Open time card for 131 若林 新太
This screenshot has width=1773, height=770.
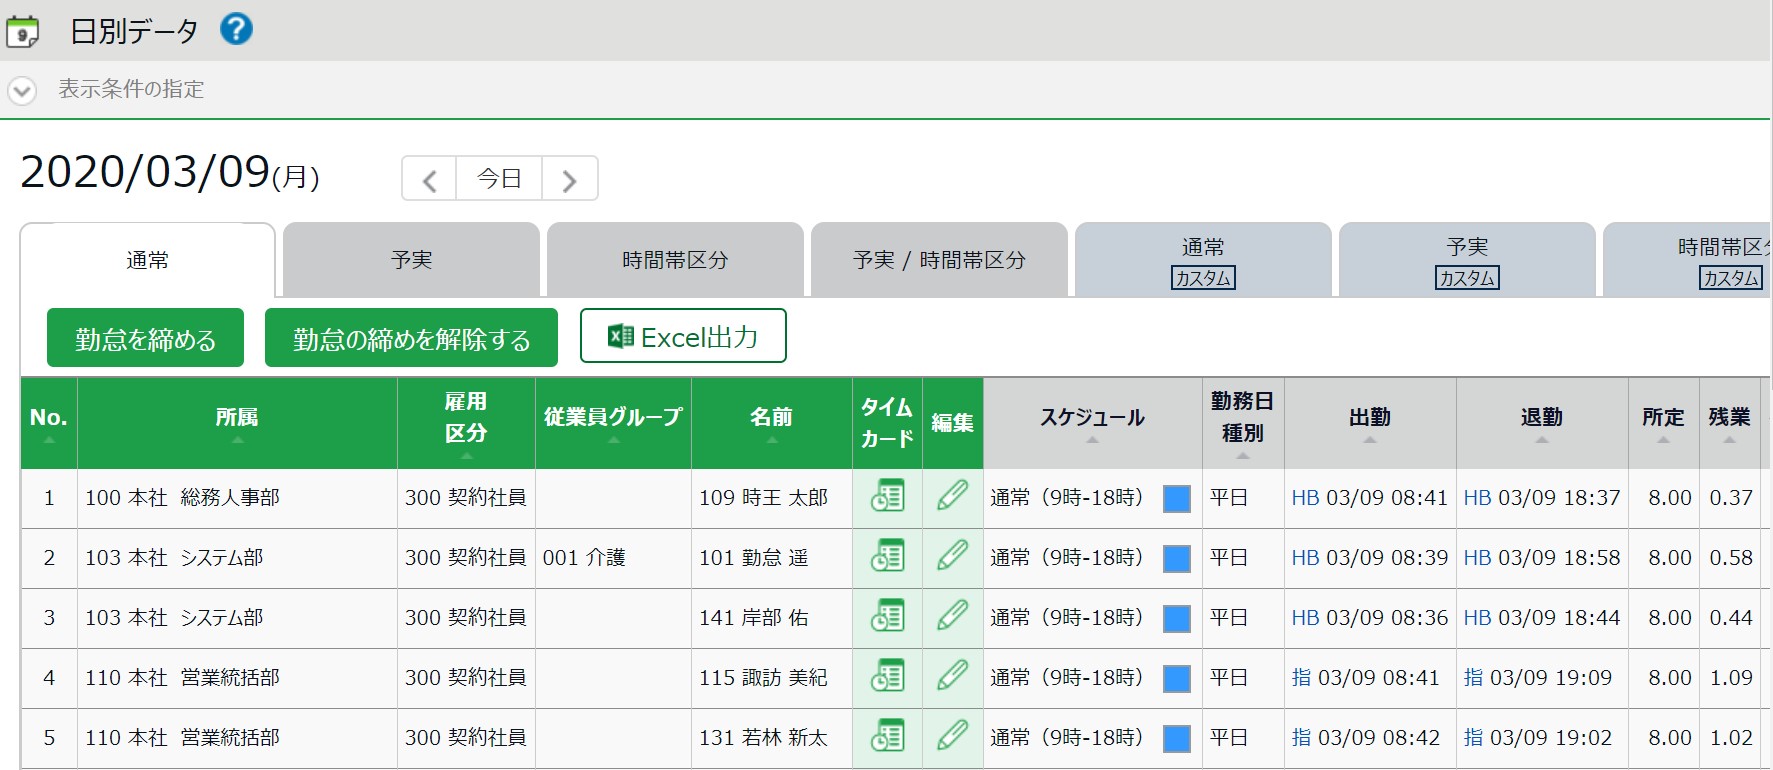[887, 737]
